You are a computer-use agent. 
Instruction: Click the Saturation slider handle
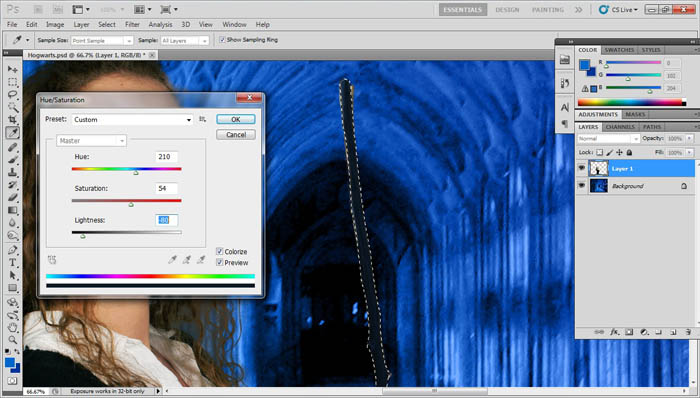[131, 204]
